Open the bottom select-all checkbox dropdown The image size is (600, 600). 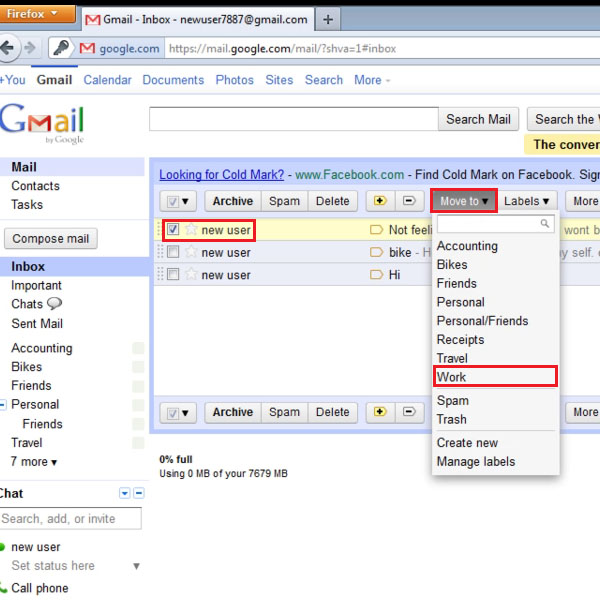coord(178,412)
